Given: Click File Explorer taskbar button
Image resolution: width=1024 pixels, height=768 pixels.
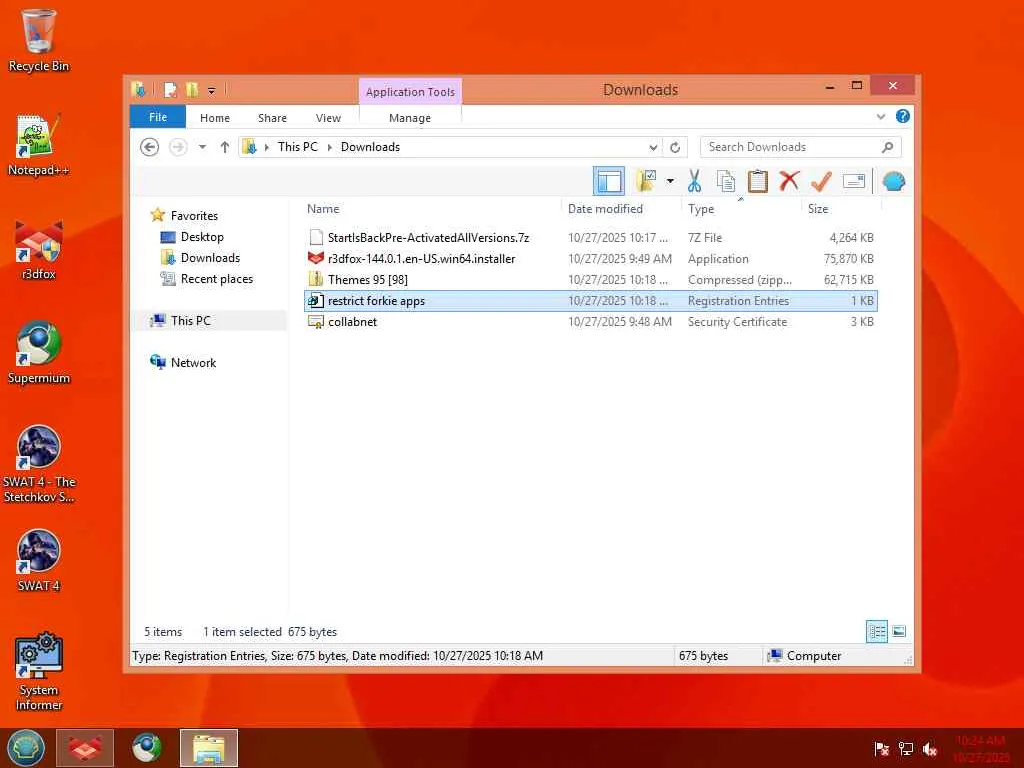Looking at the screenshot, I should (209, 748).
